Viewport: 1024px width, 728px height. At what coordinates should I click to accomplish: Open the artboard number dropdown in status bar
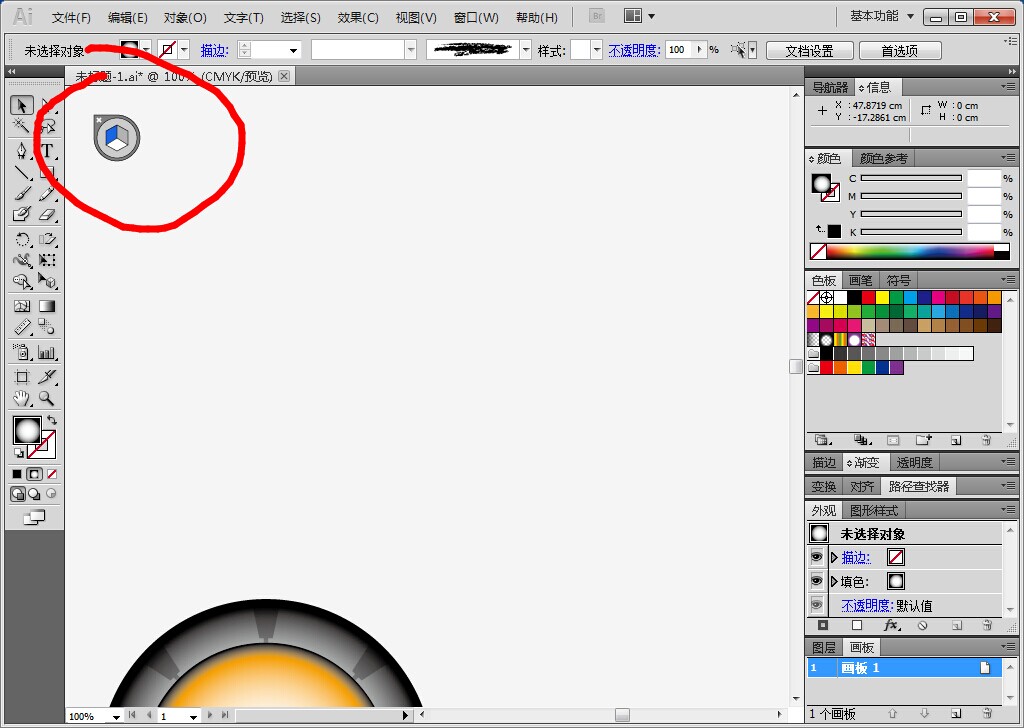(x=193, y=716)
